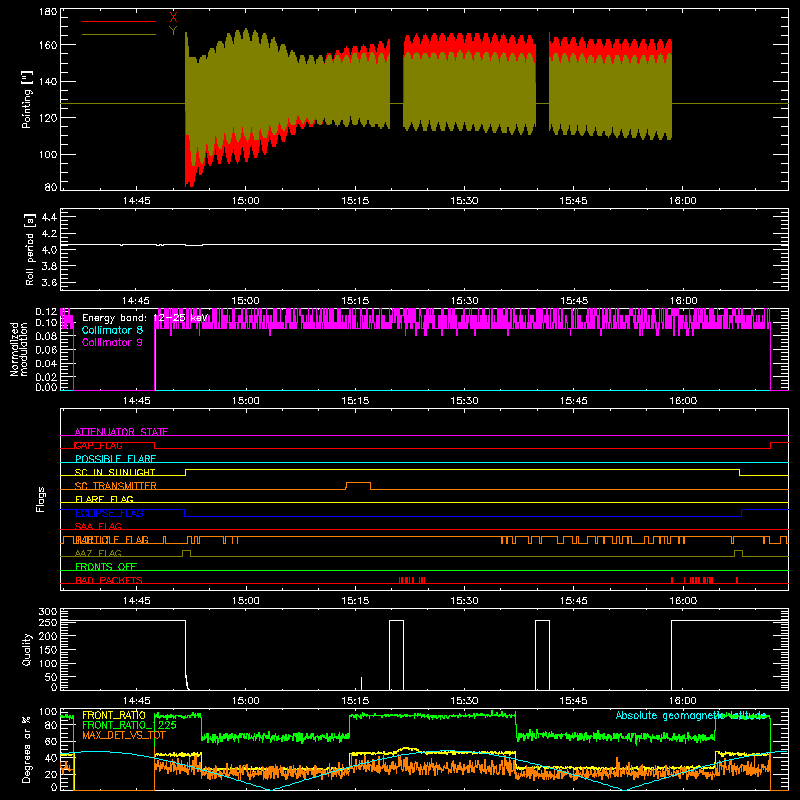The image size is (800, 800).
Task: Click '15:15' under the modulation panel
Action: [x=355, y=401]
